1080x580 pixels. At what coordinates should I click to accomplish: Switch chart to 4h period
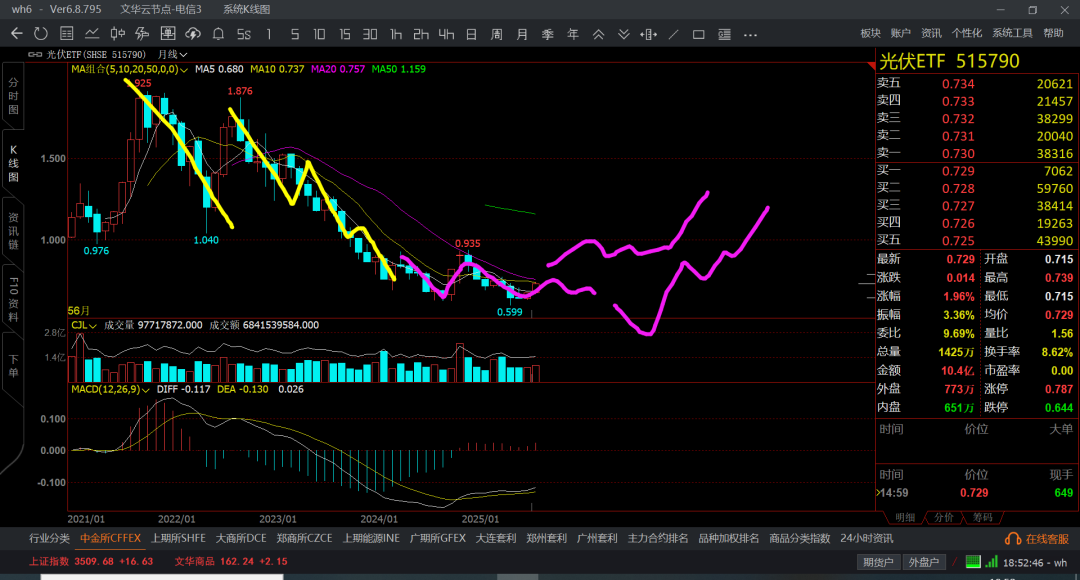[x=446, y=34]
